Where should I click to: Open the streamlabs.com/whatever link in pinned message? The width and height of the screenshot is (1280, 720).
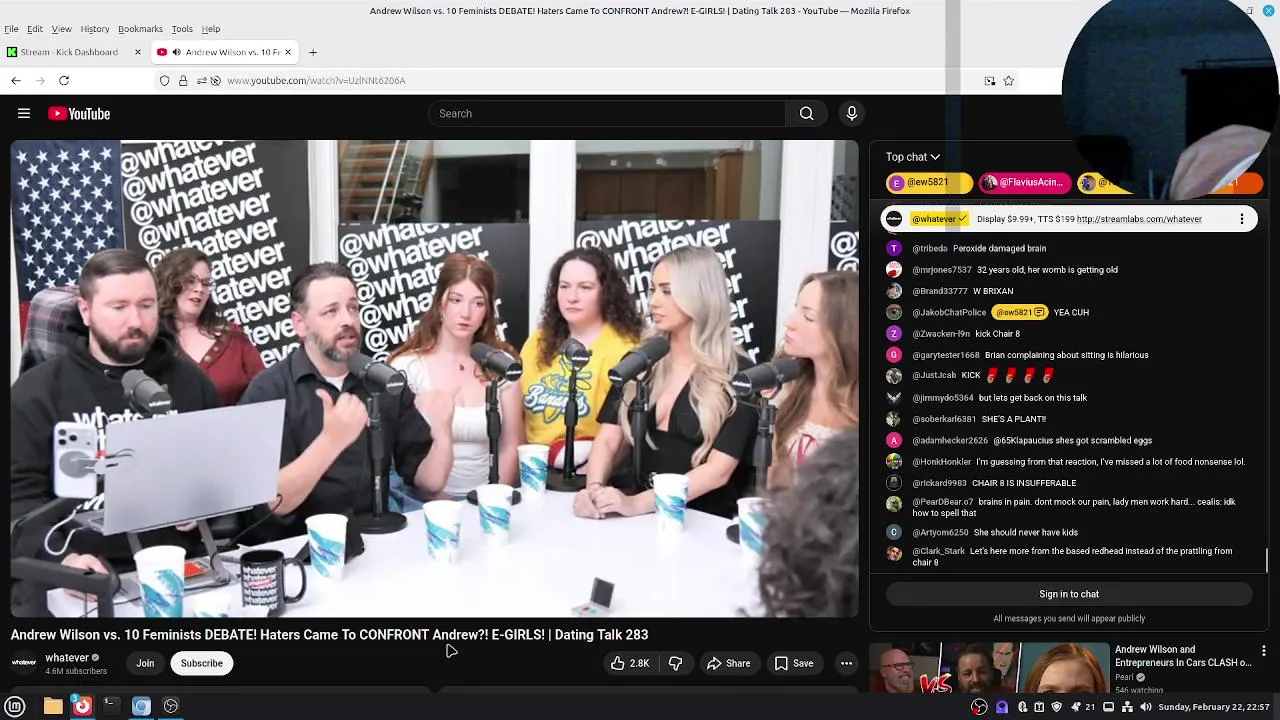1139,219
